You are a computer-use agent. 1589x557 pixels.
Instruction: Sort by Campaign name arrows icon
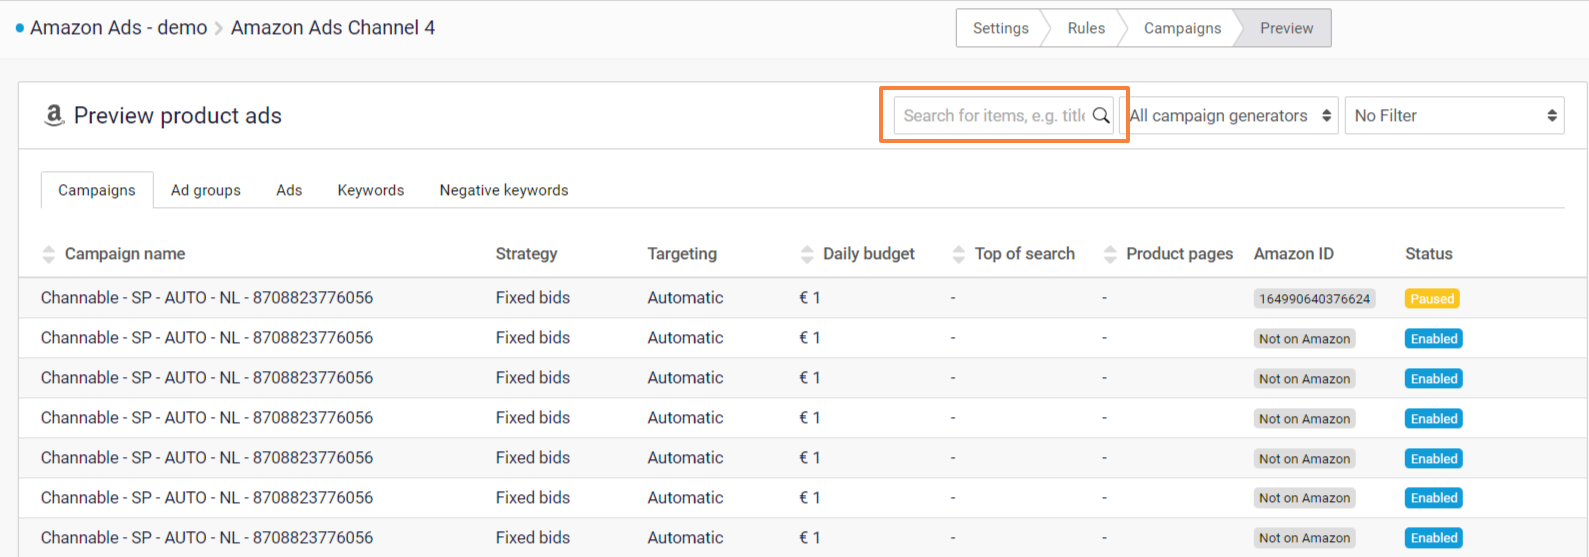click(x=48, y=254)
